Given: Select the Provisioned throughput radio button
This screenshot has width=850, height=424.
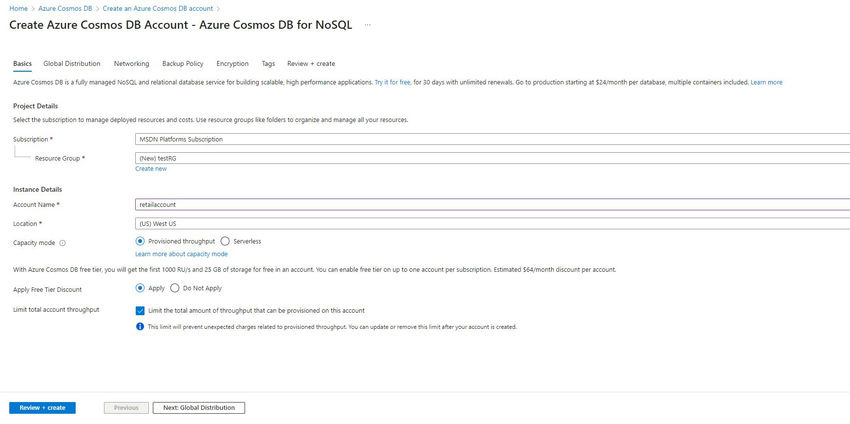Looking at the screenshot, I should (140, 241).
